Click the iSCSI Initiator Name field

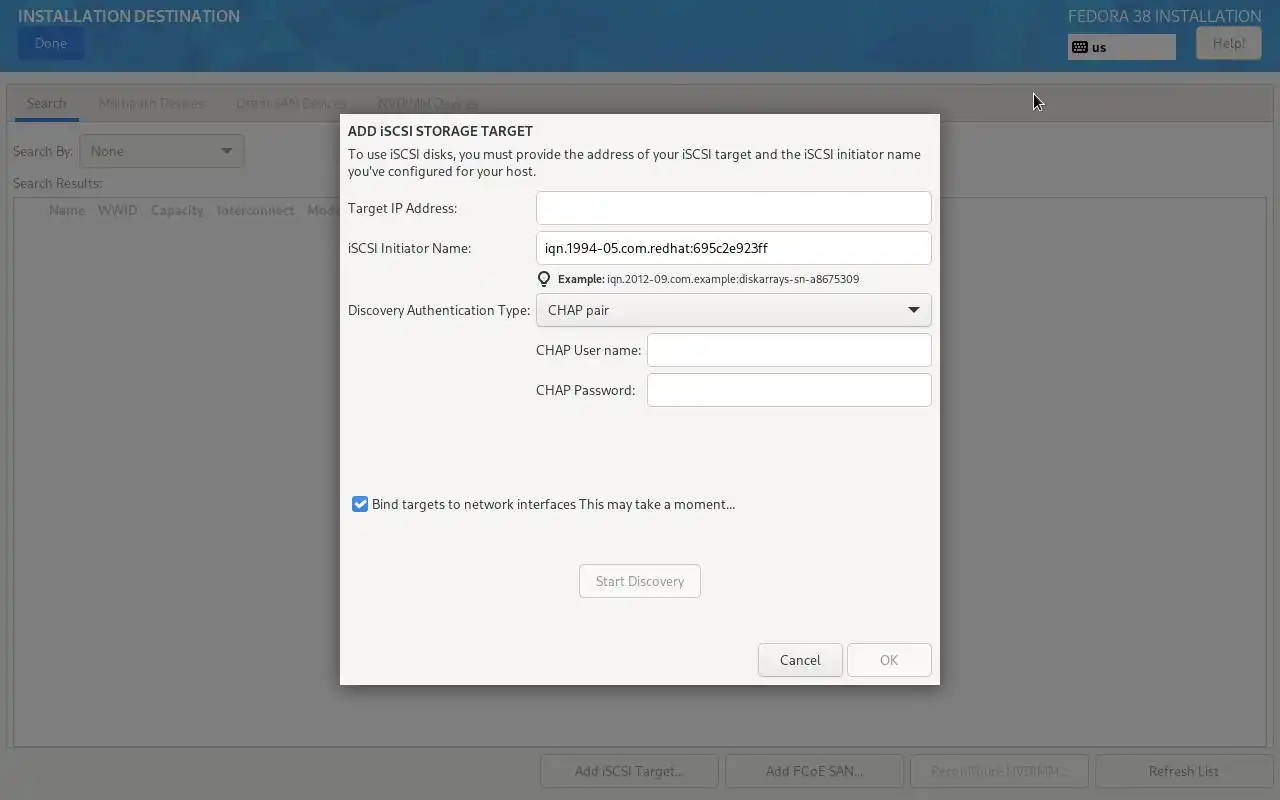(x=733, y=248)
